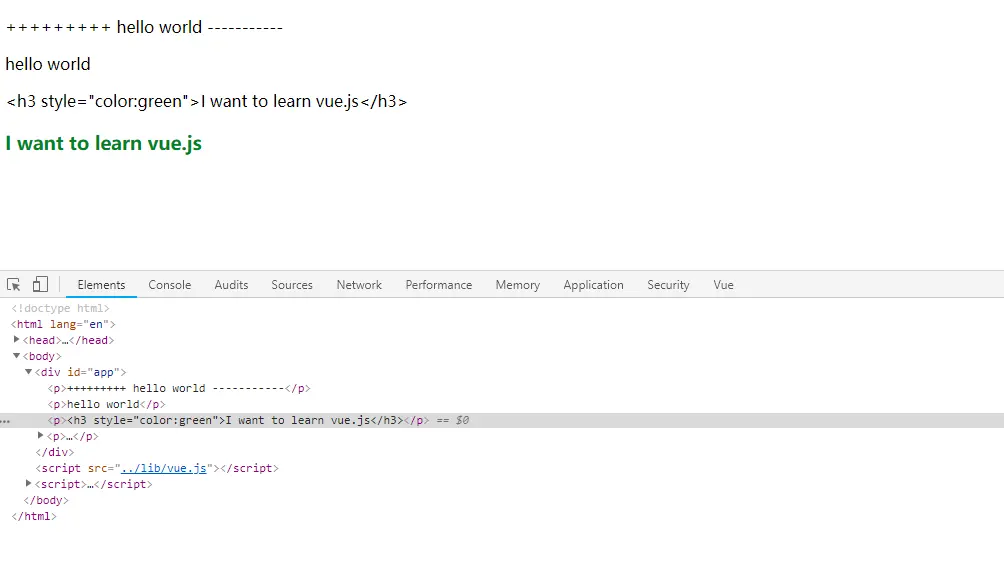Click the raw h3 markup paragraph on page
This screenshot has height=562, width=1004.
click(x=206, y=102)
